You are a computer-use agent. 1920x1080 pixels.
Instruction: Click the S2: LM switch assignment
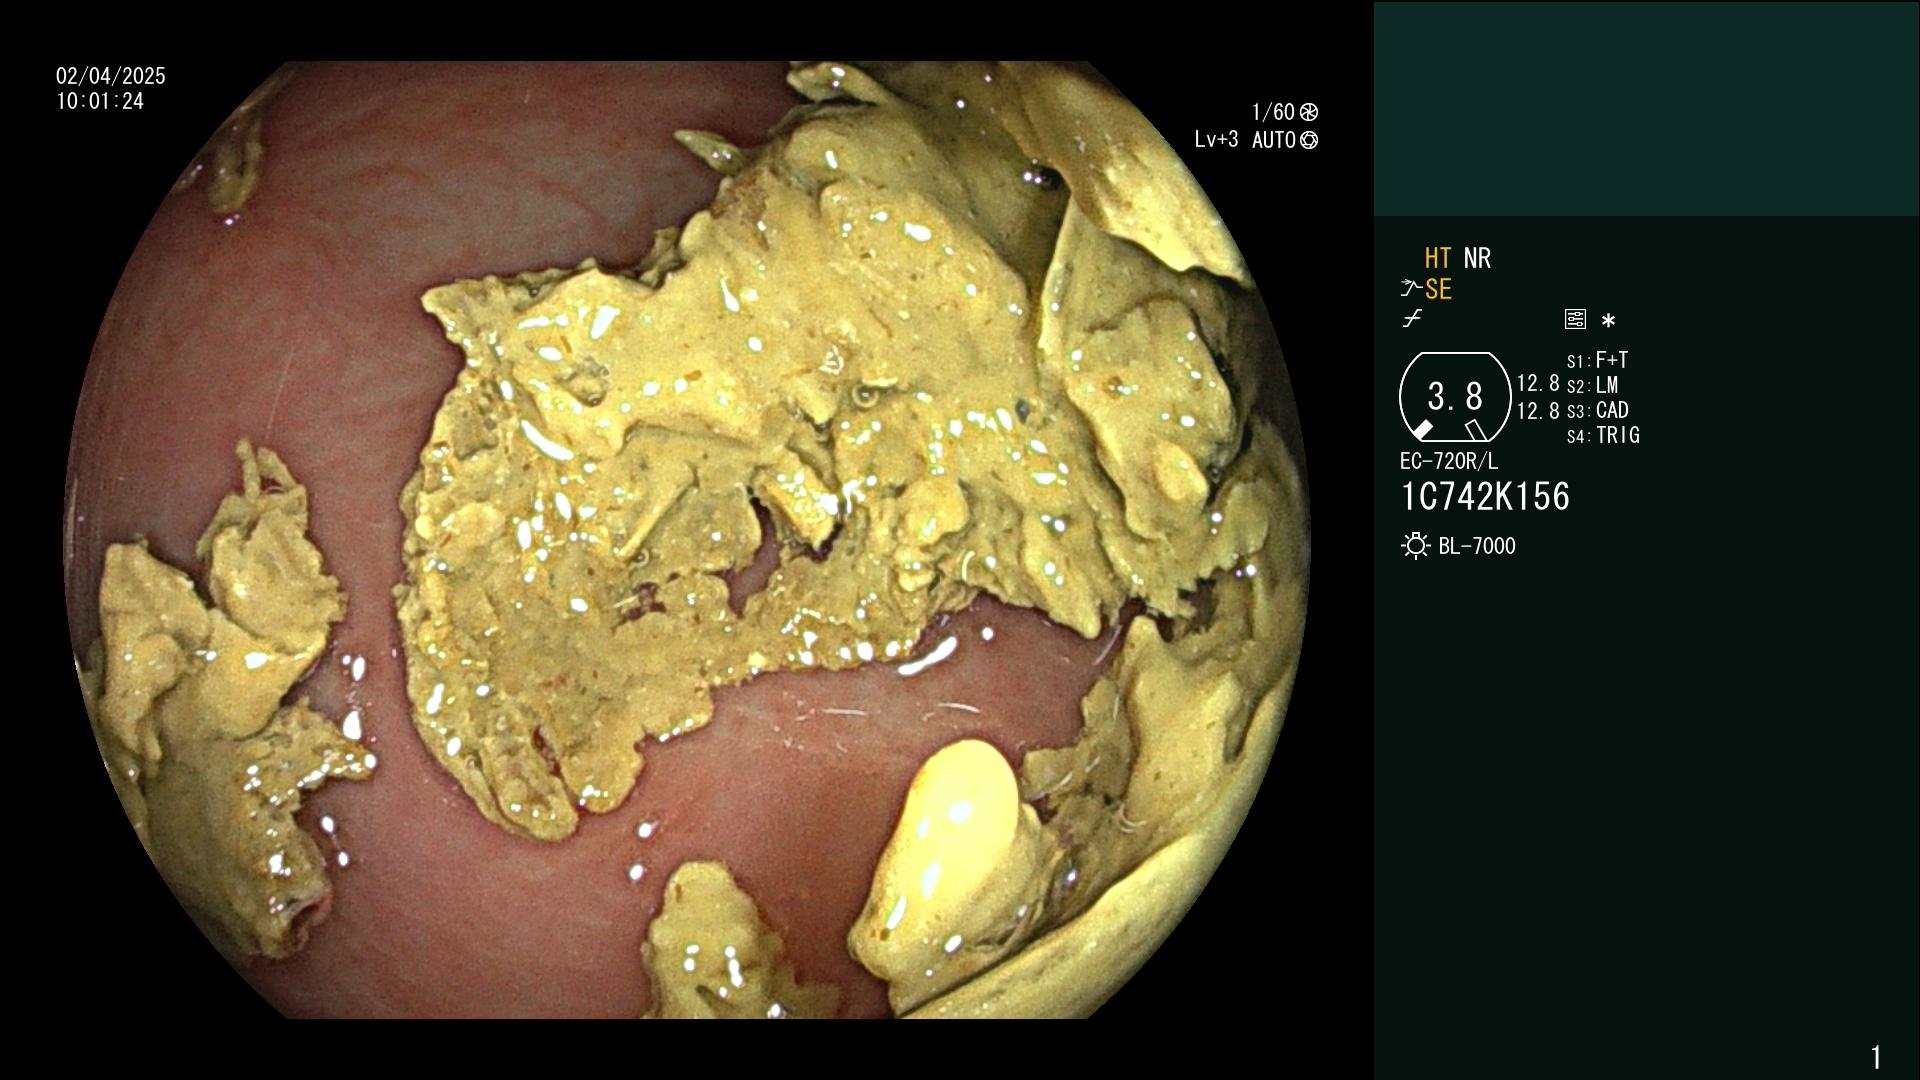tap(1592, 385)
